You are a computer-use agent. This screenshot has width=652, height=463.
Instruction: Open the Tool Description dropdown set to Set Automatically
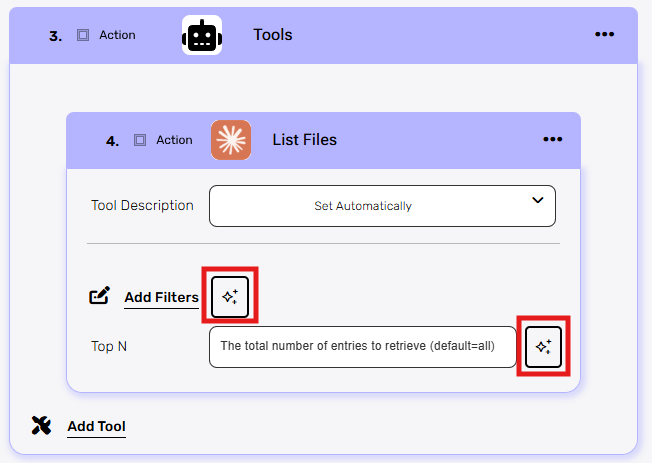pos(381,206)
